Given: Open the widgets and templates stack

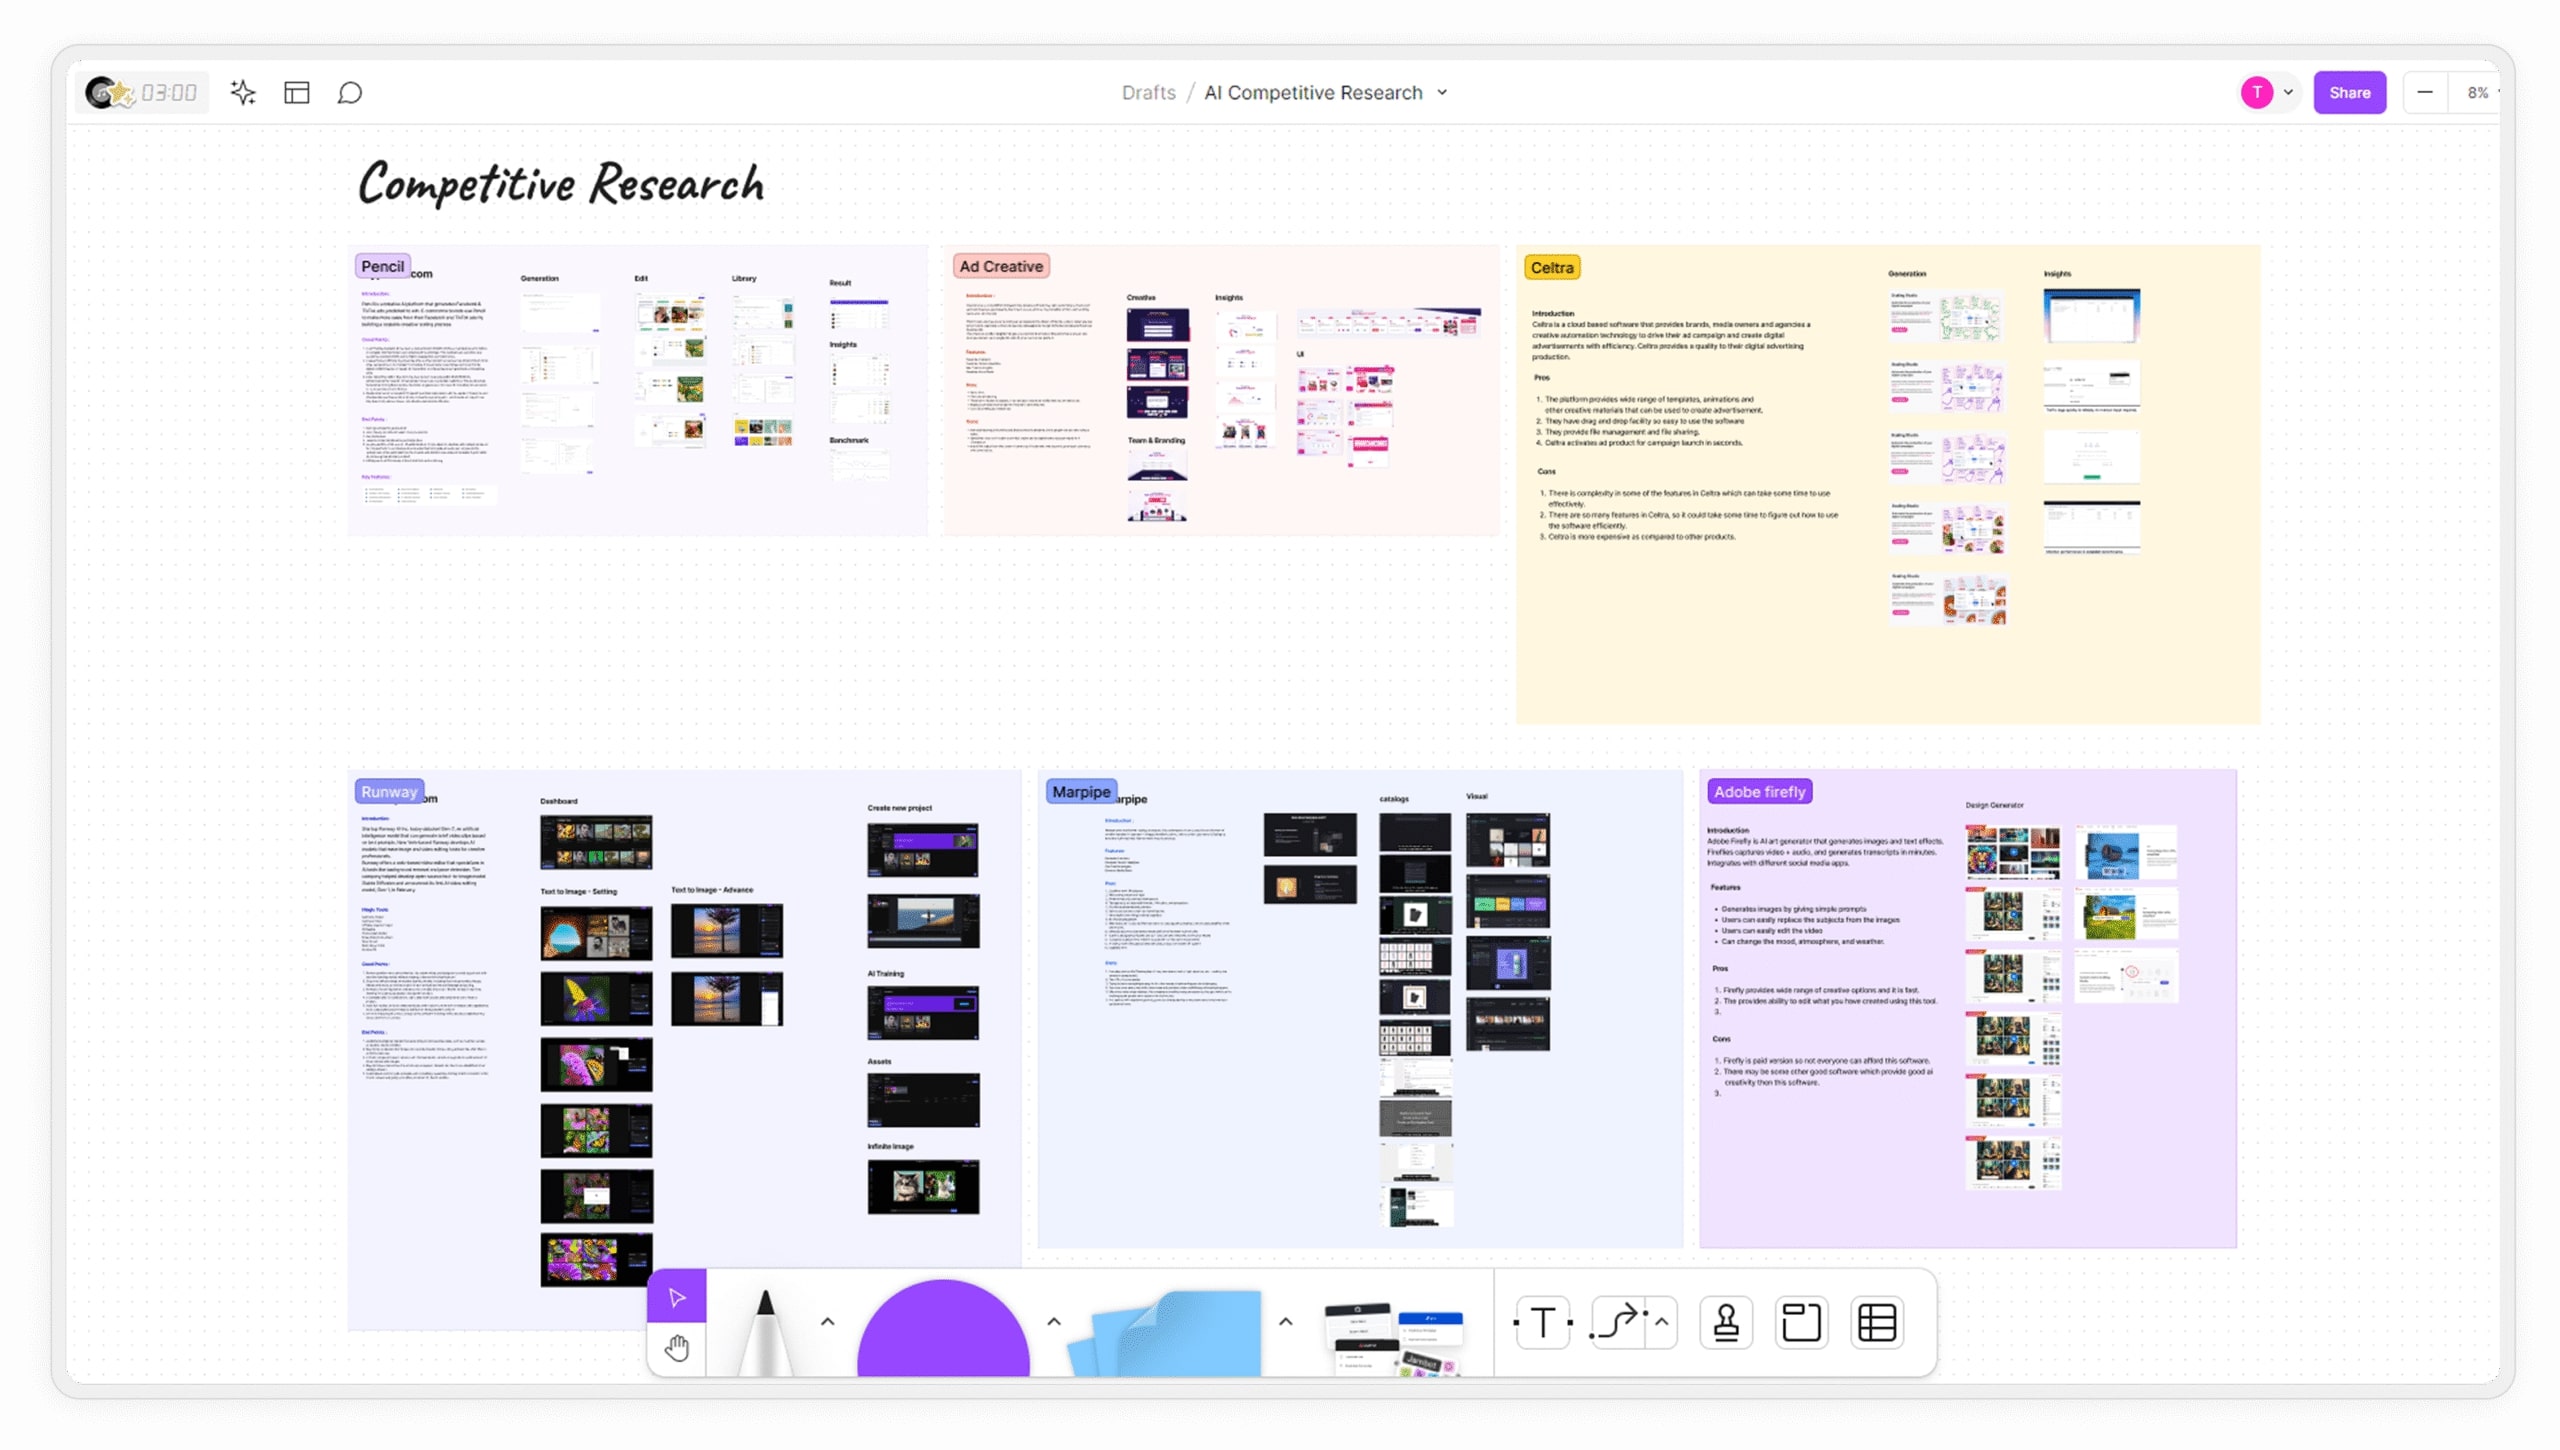Looking at the screenshot, I should [x=1394, y=1338].
